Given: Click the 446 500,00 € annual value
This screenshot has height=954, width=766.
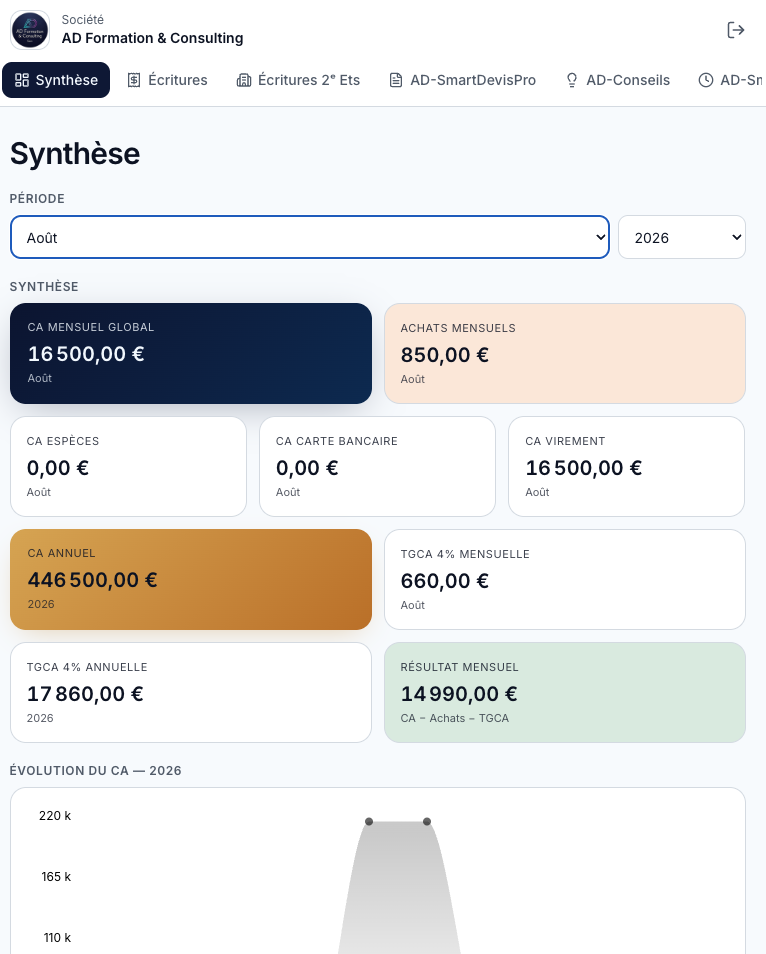Looking at the screenshot, I should [x=92, y=580].
